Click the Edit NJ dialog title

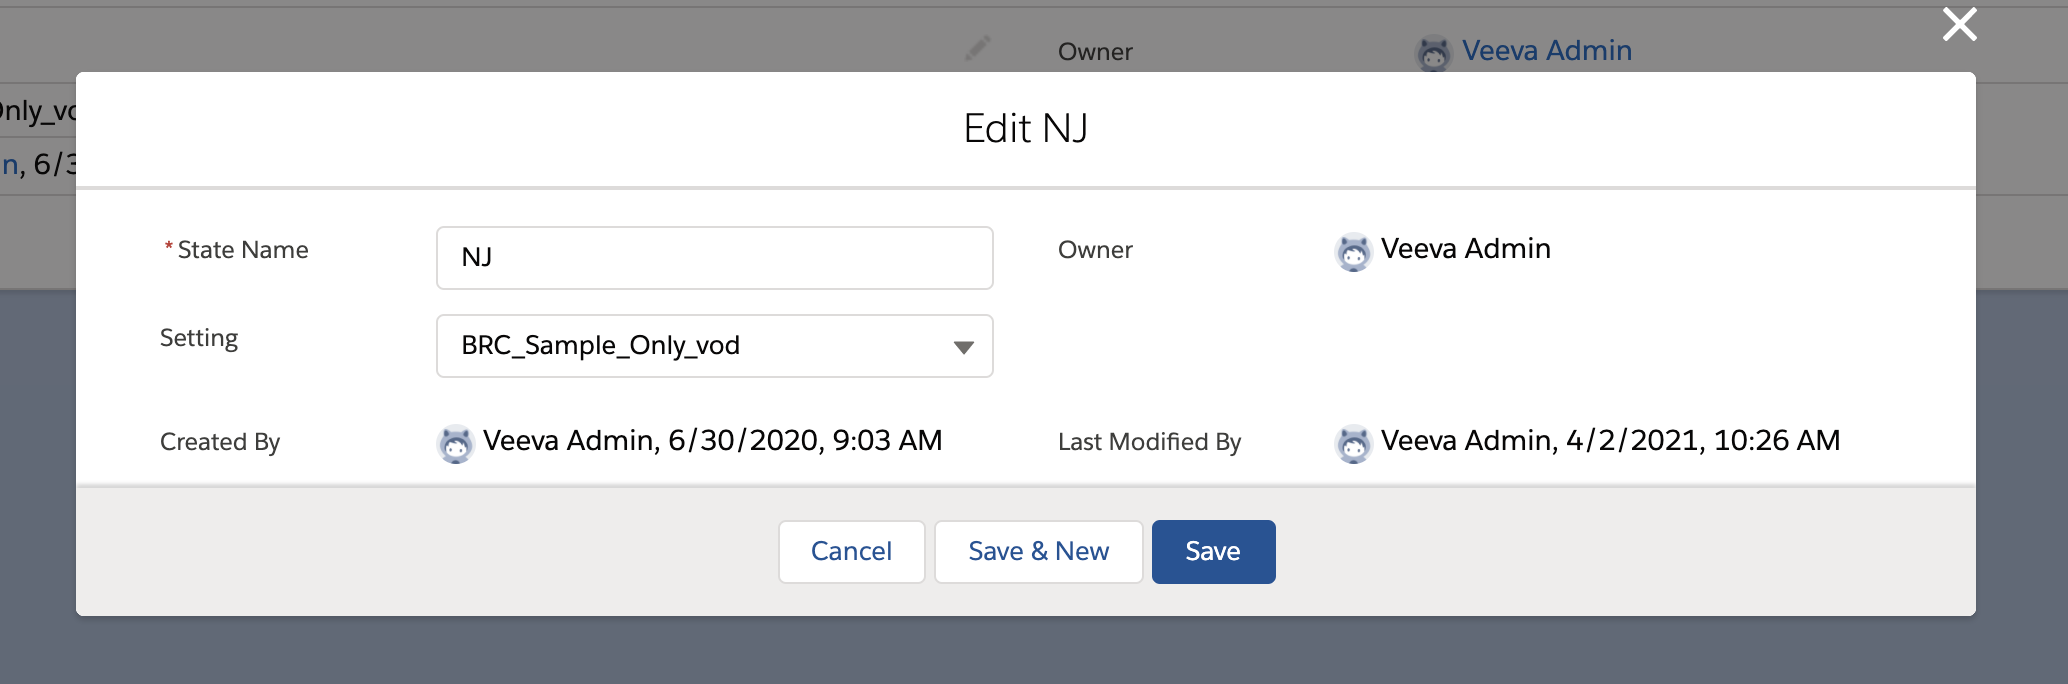[1025, 129]
